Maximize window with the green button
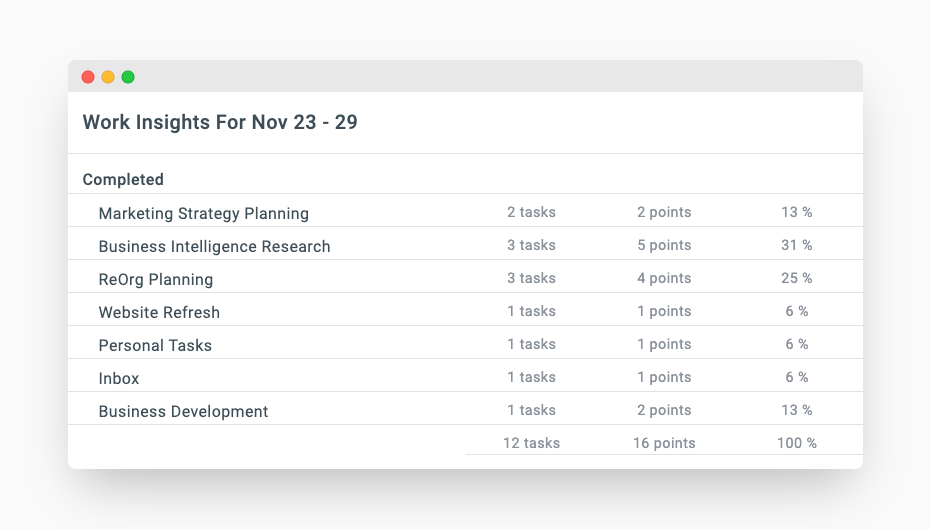The height and width of the screenshot is (529, 931). (128, 77)
